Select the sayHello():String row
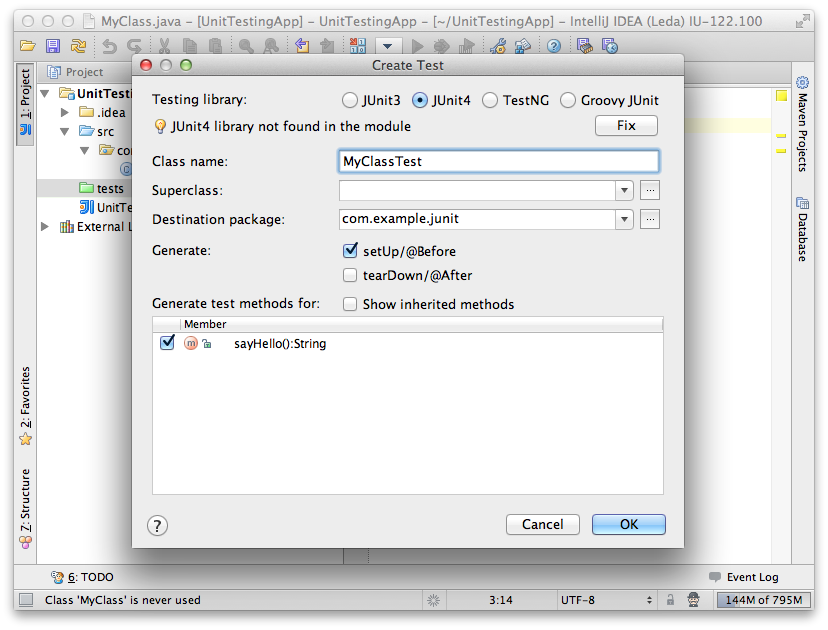The image size is (828, 630). click(x=408, y=343)
